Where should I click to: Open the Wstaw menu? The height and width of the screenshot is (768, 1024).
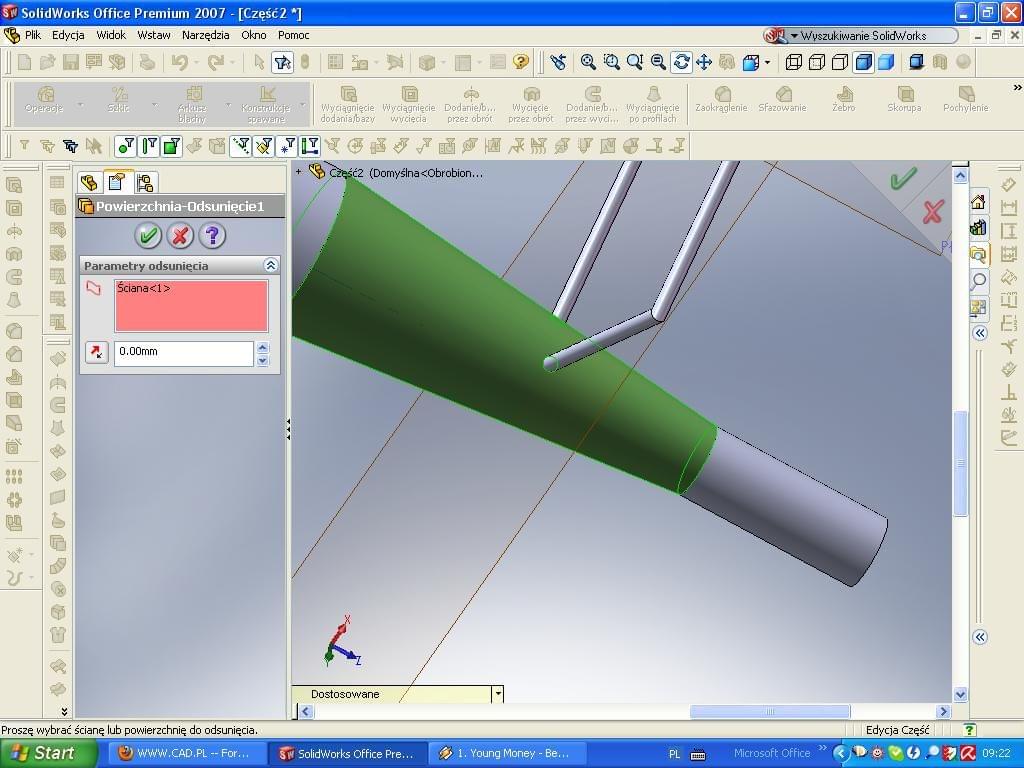tap(154, 35)
